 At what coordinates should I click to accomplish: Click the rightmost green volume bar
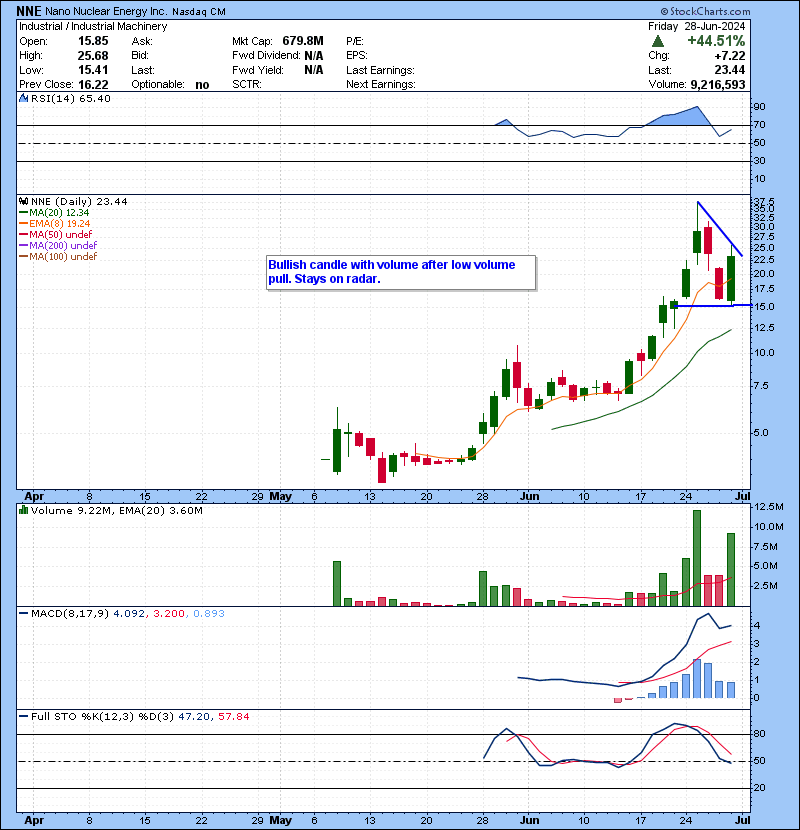click(731, 570)
